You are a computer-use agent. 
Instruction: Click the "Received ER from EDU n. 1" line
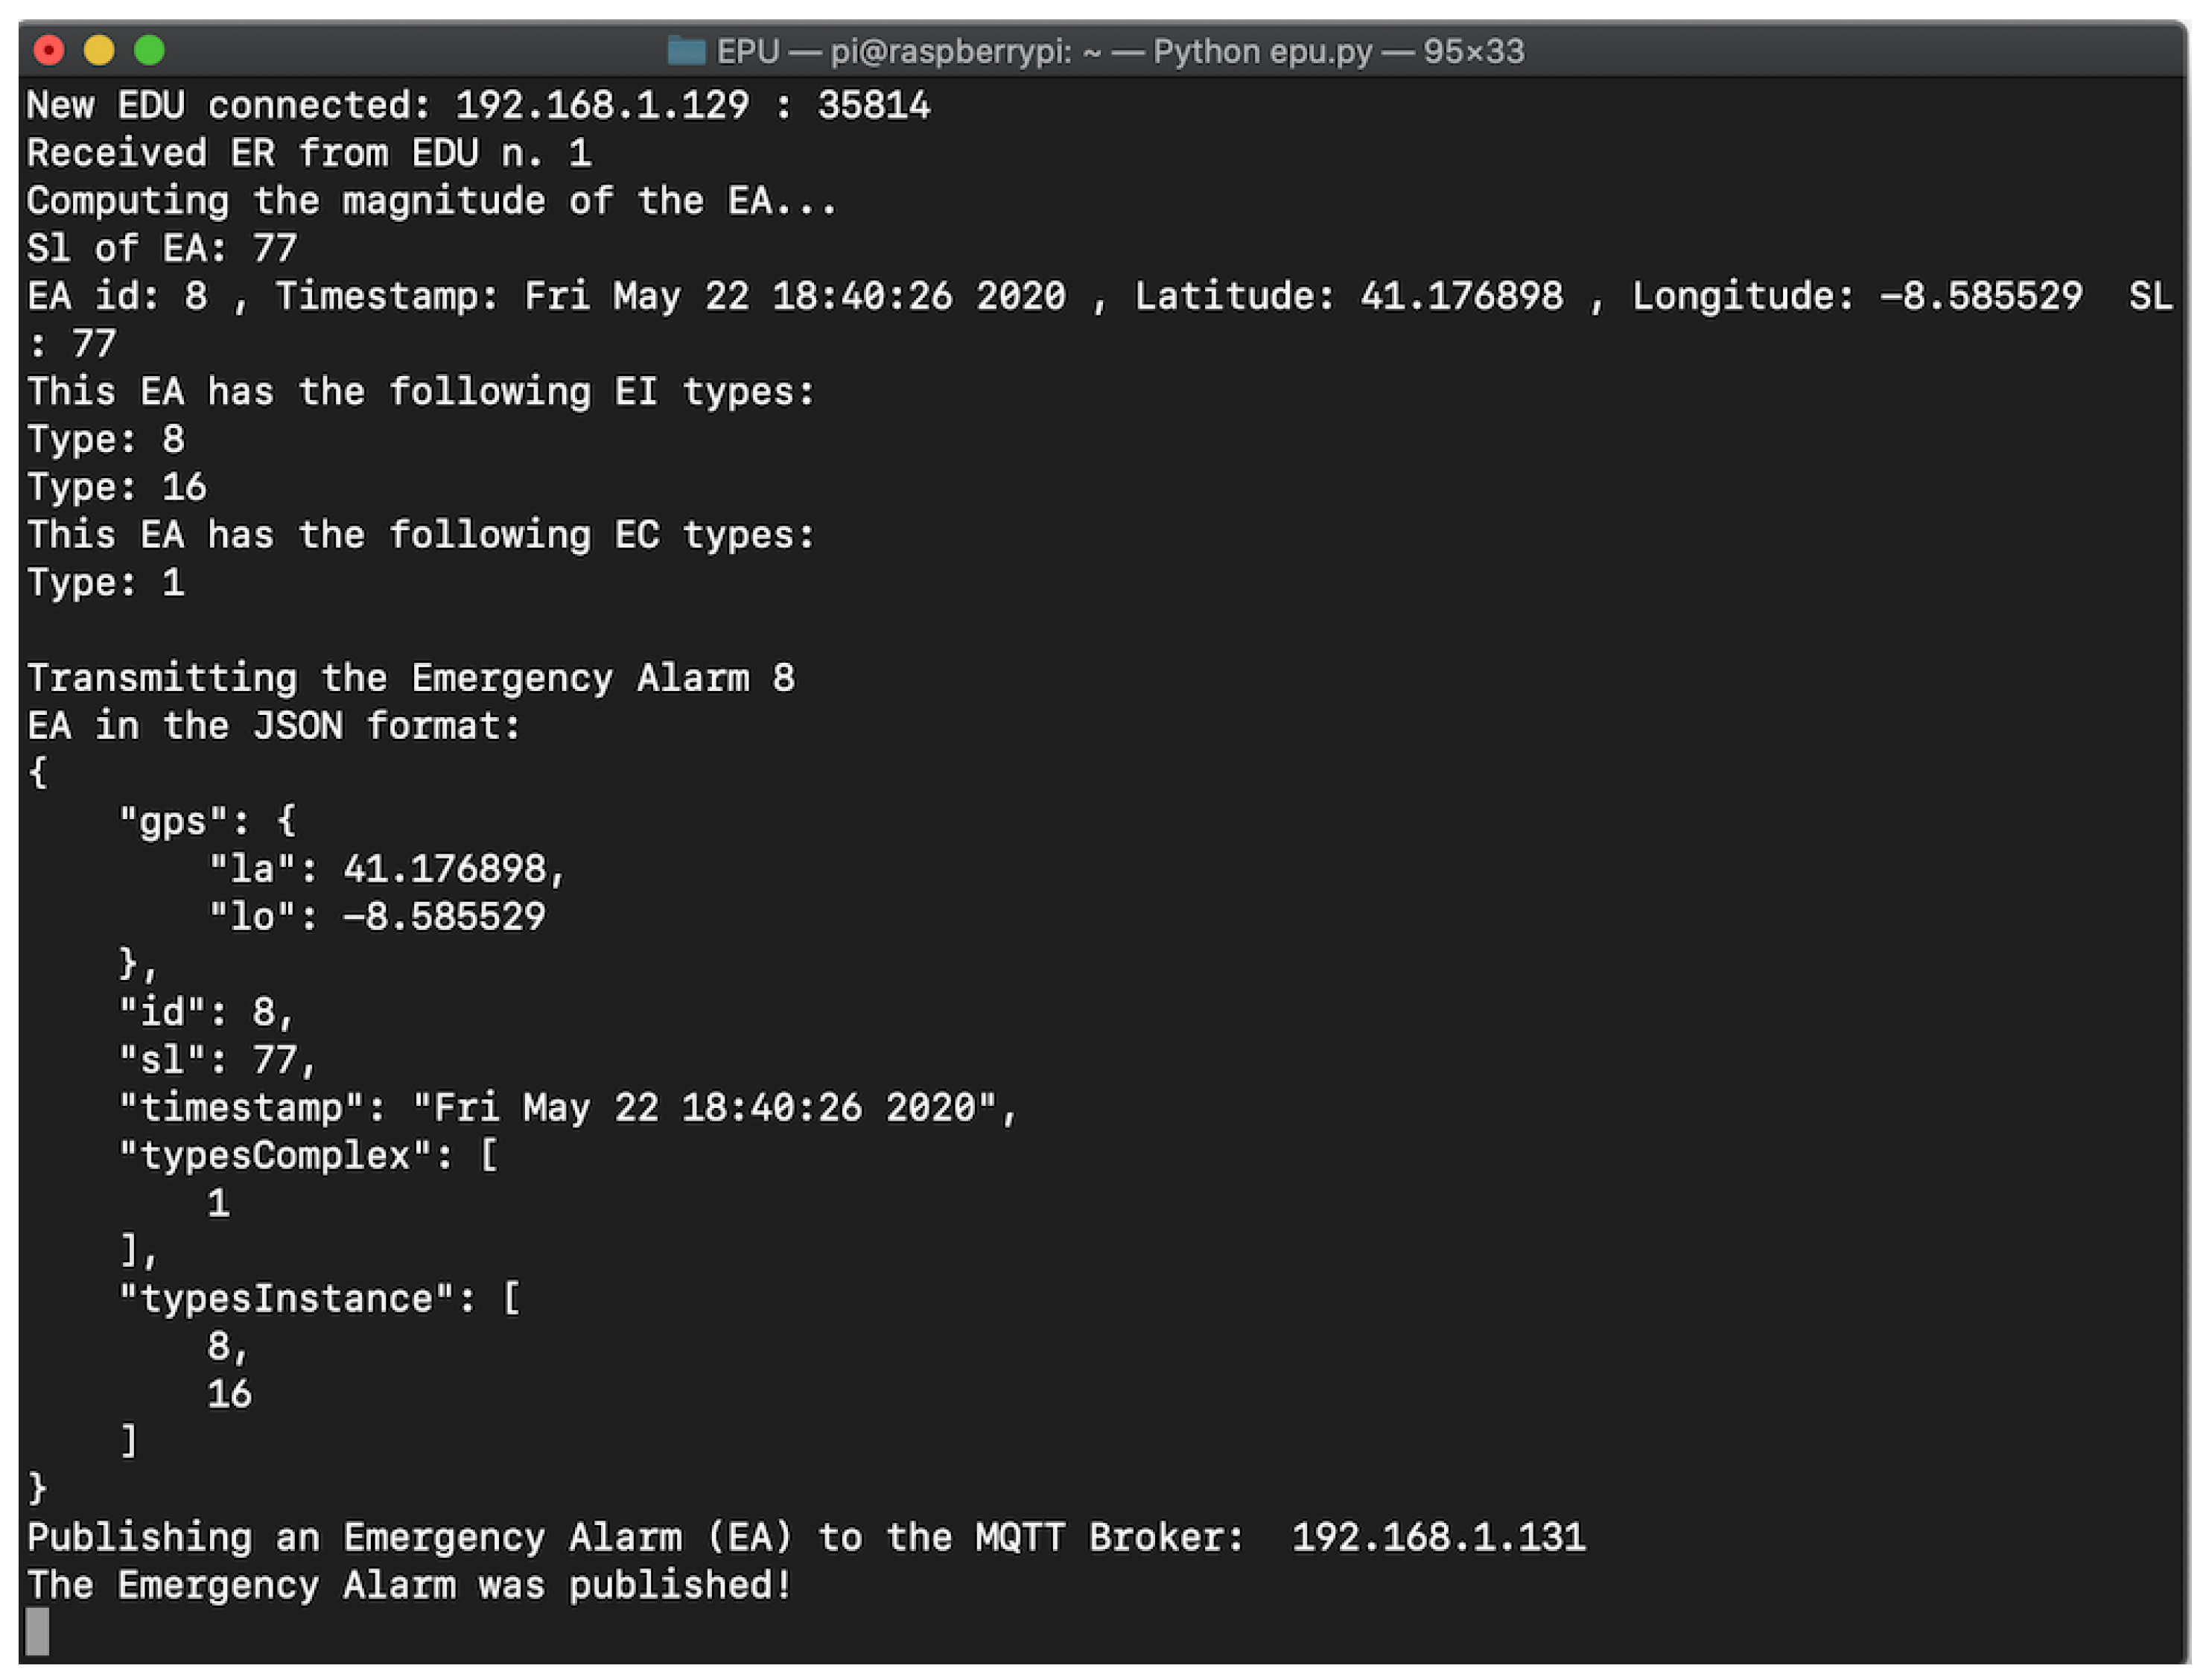[x=308, y=153]
